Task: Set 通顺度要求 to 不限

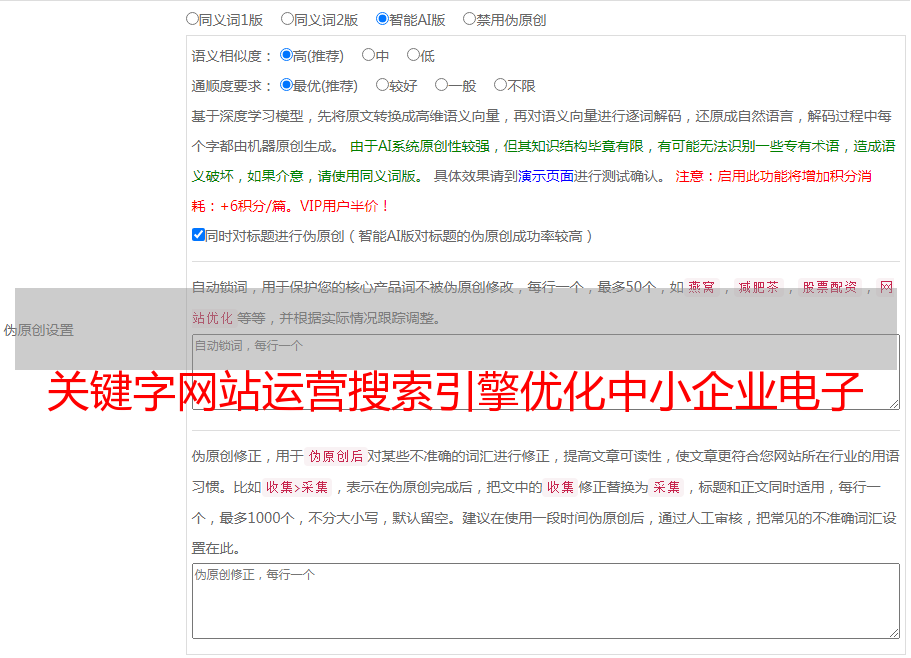Action: tap(500, 86)
